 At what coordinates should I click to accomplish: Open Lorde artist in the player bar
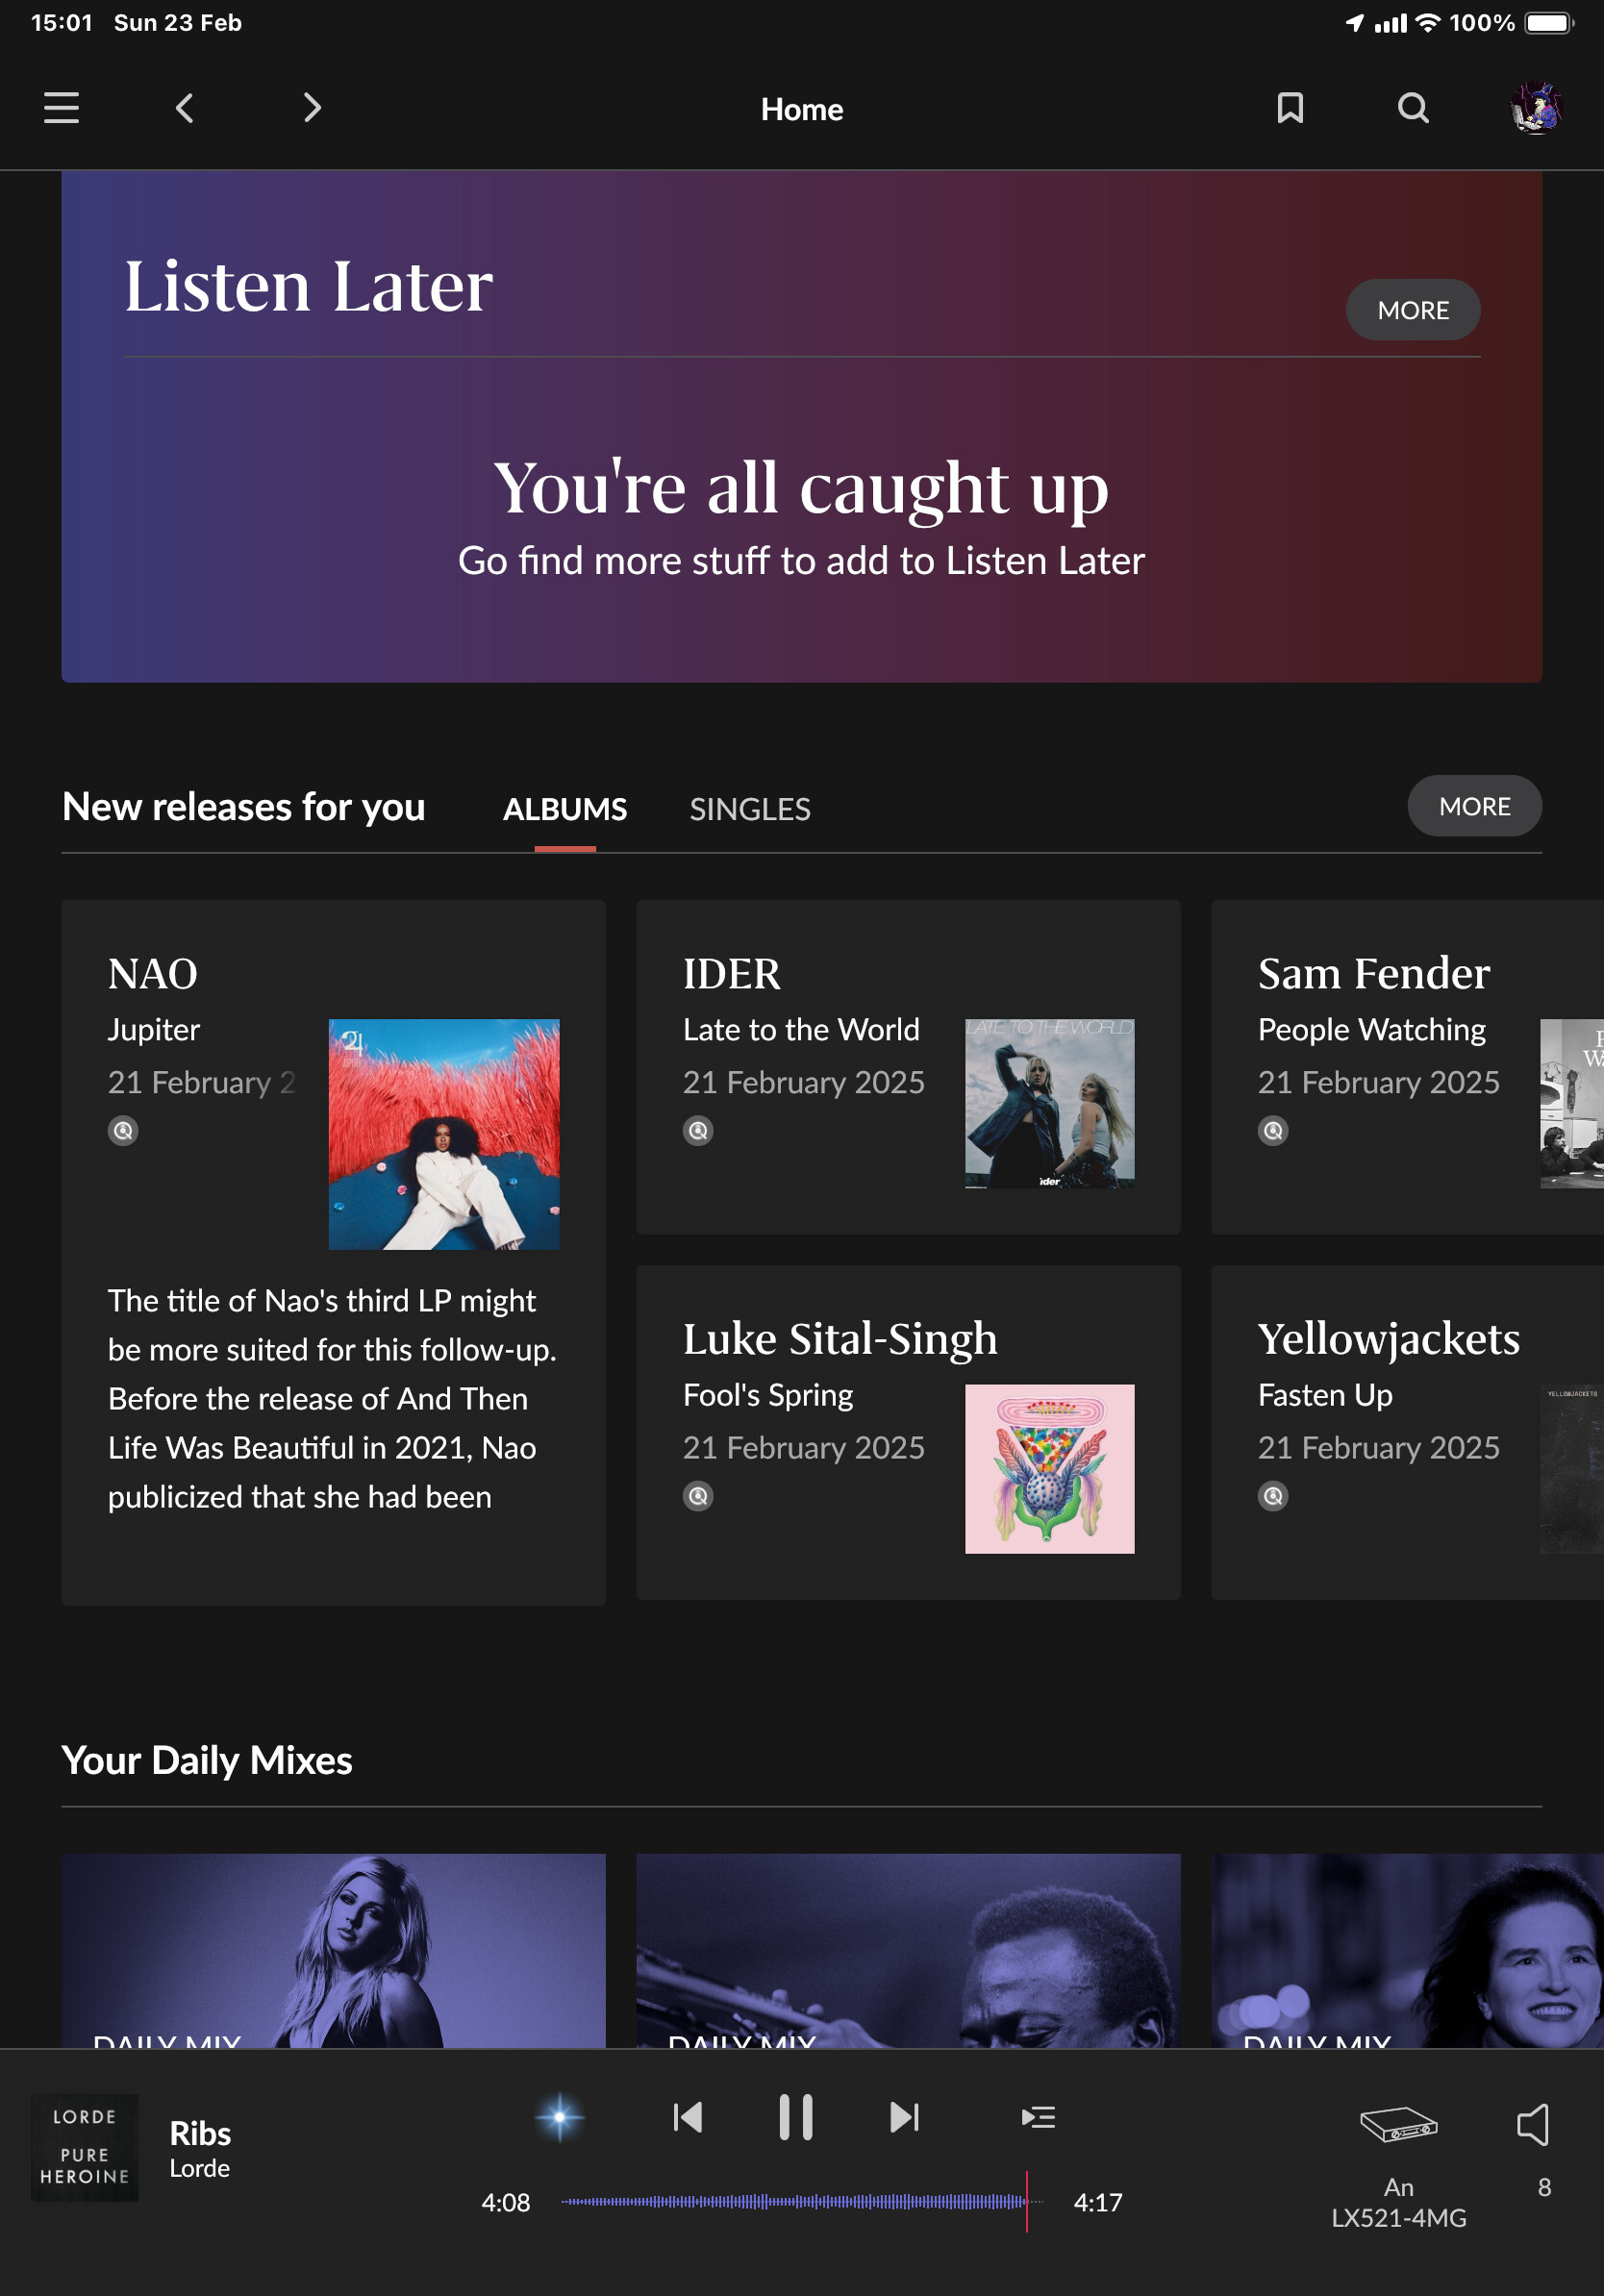coord(199,2168)
